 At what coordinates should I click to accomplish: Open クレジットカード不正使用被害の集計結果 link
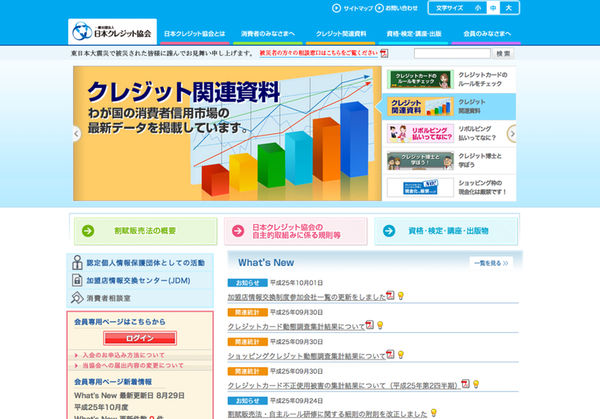344,386
